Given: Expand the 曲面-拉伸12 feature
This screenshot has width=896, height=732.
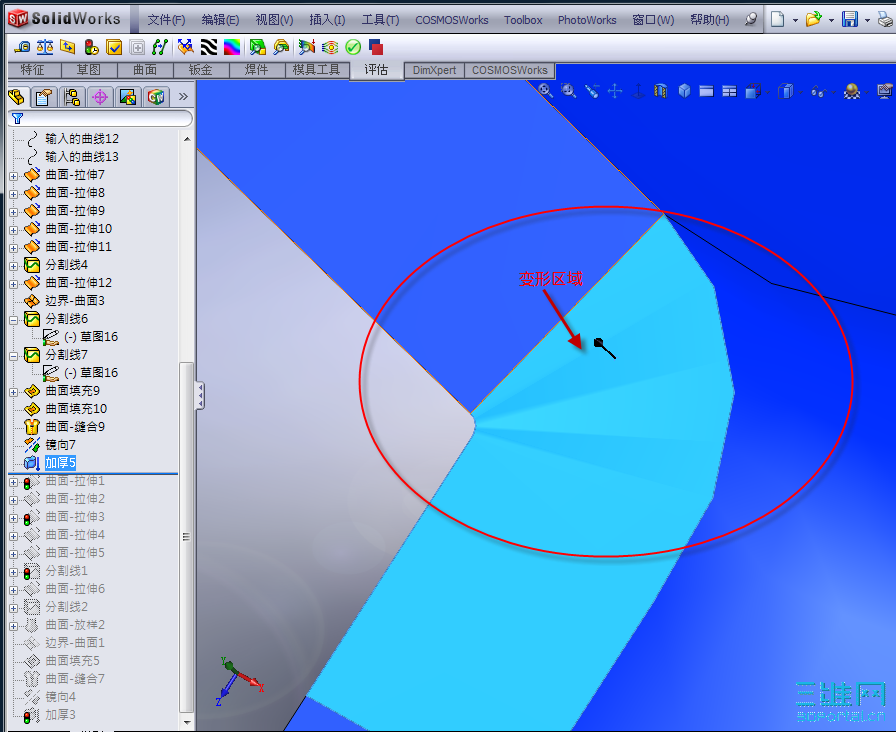Looking at the screenshot, I should 14,284.
